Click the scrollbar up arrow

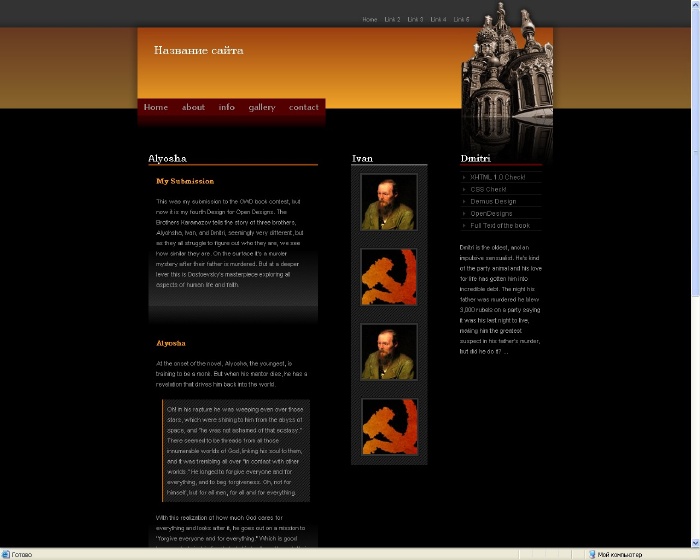coord(696,4)
